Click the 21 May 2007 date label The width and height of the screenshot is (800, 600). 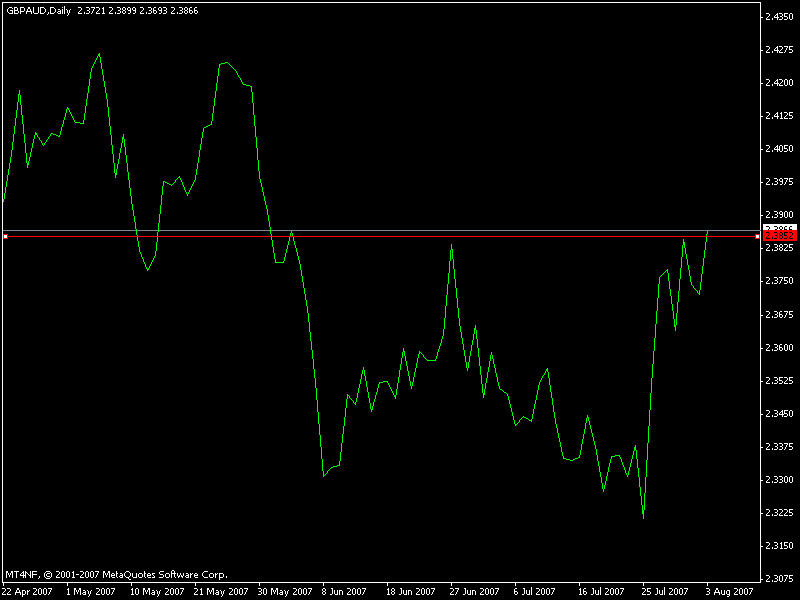[x=220, y=591]
